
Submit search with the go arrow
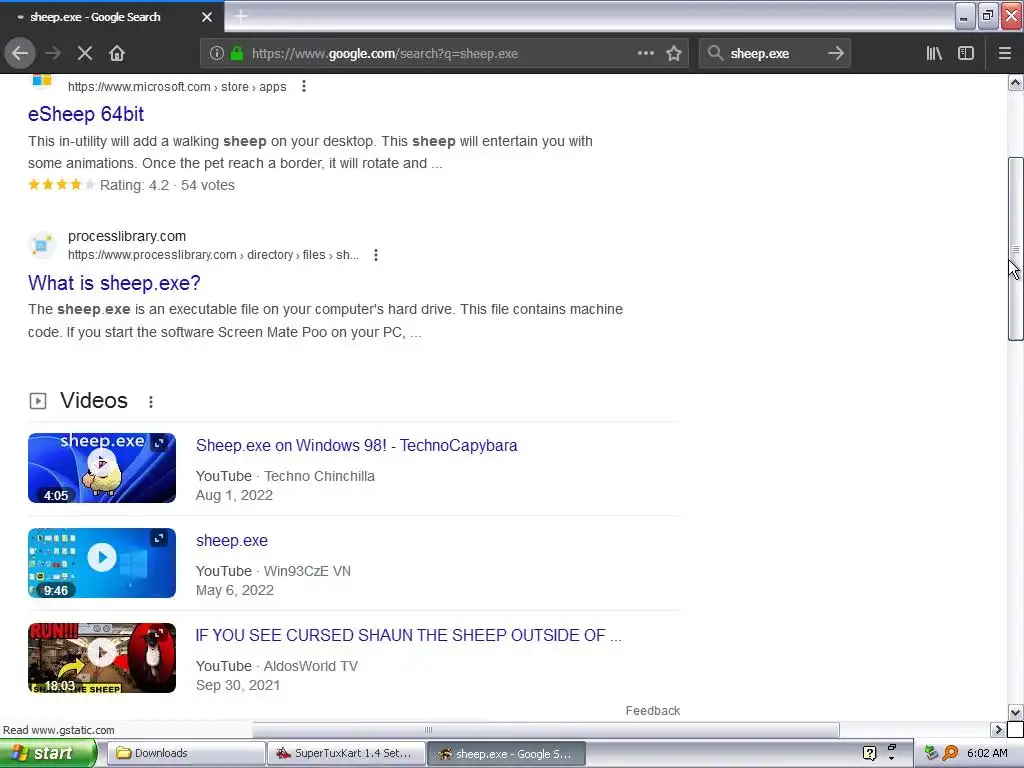pyautogui.click(x=835, y=54)
